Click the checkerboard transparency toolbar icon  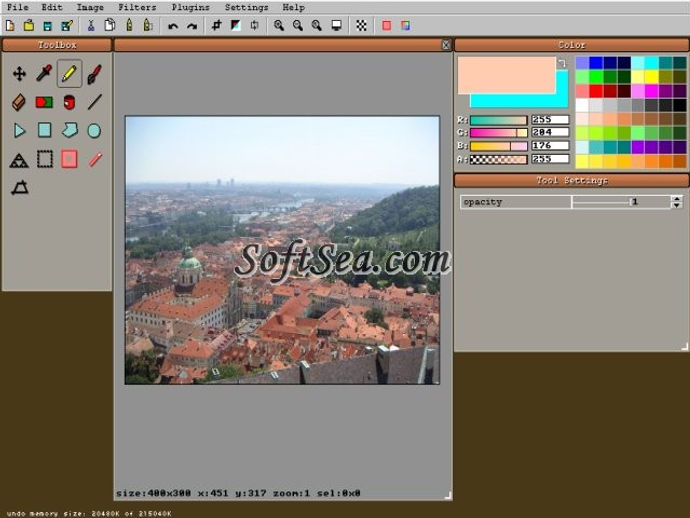click(x=361, y=26)
